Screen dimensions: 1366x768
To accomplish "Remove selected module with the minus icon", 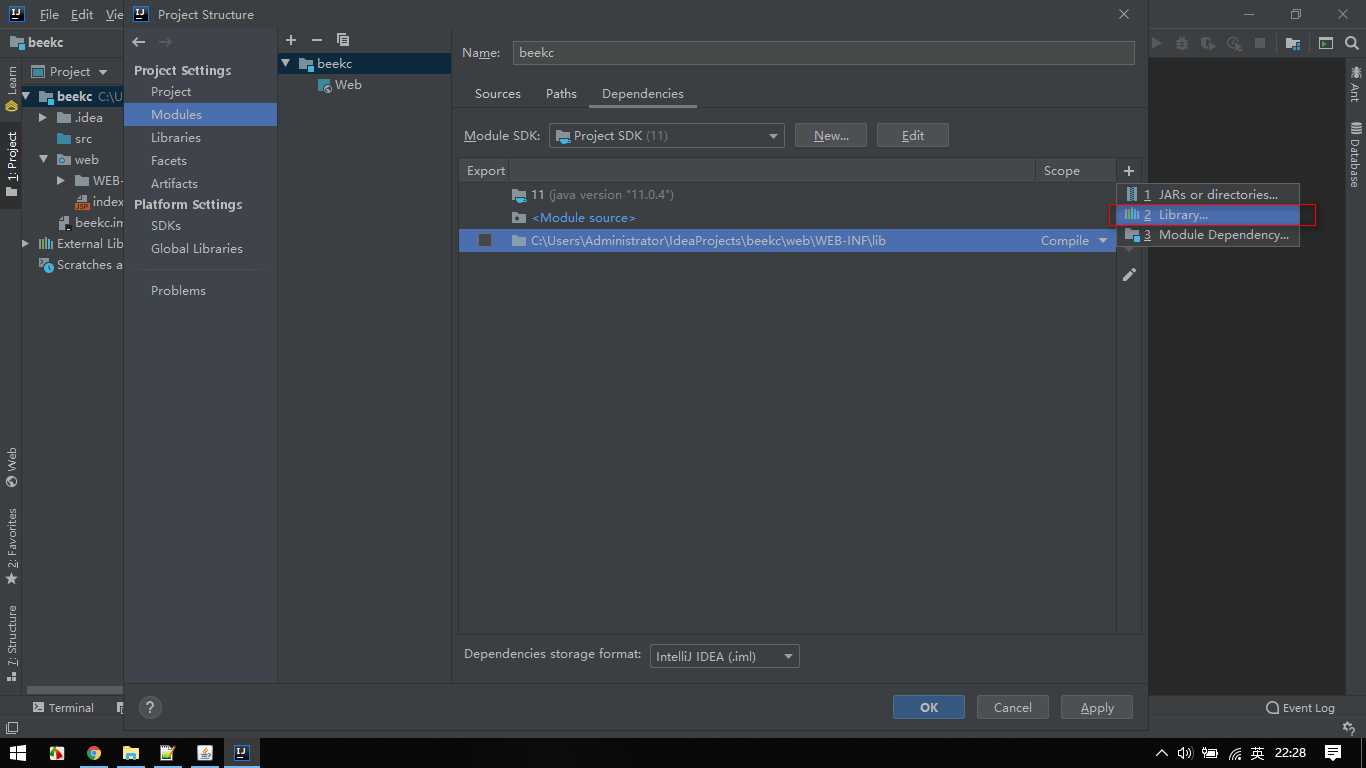I will point(317,40).
